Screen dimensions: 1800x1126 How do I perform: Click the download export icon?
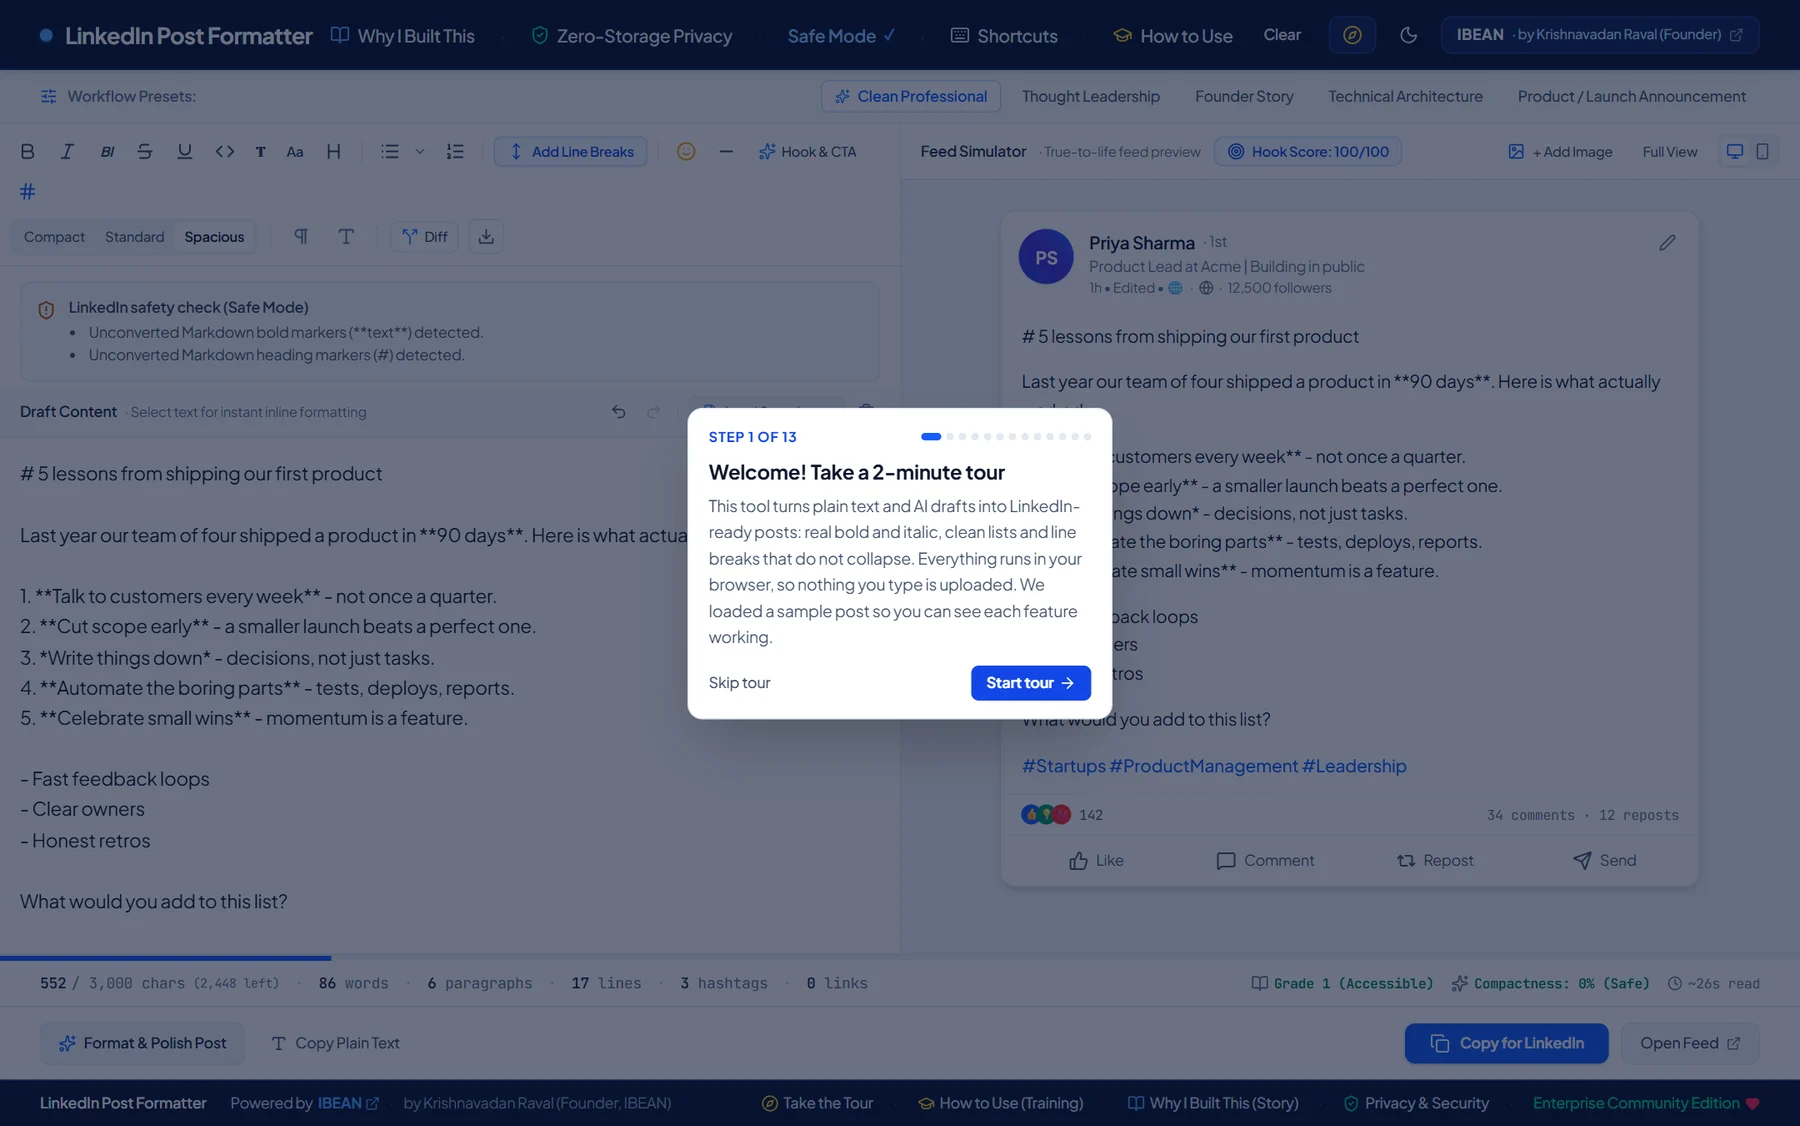point(486,237)
